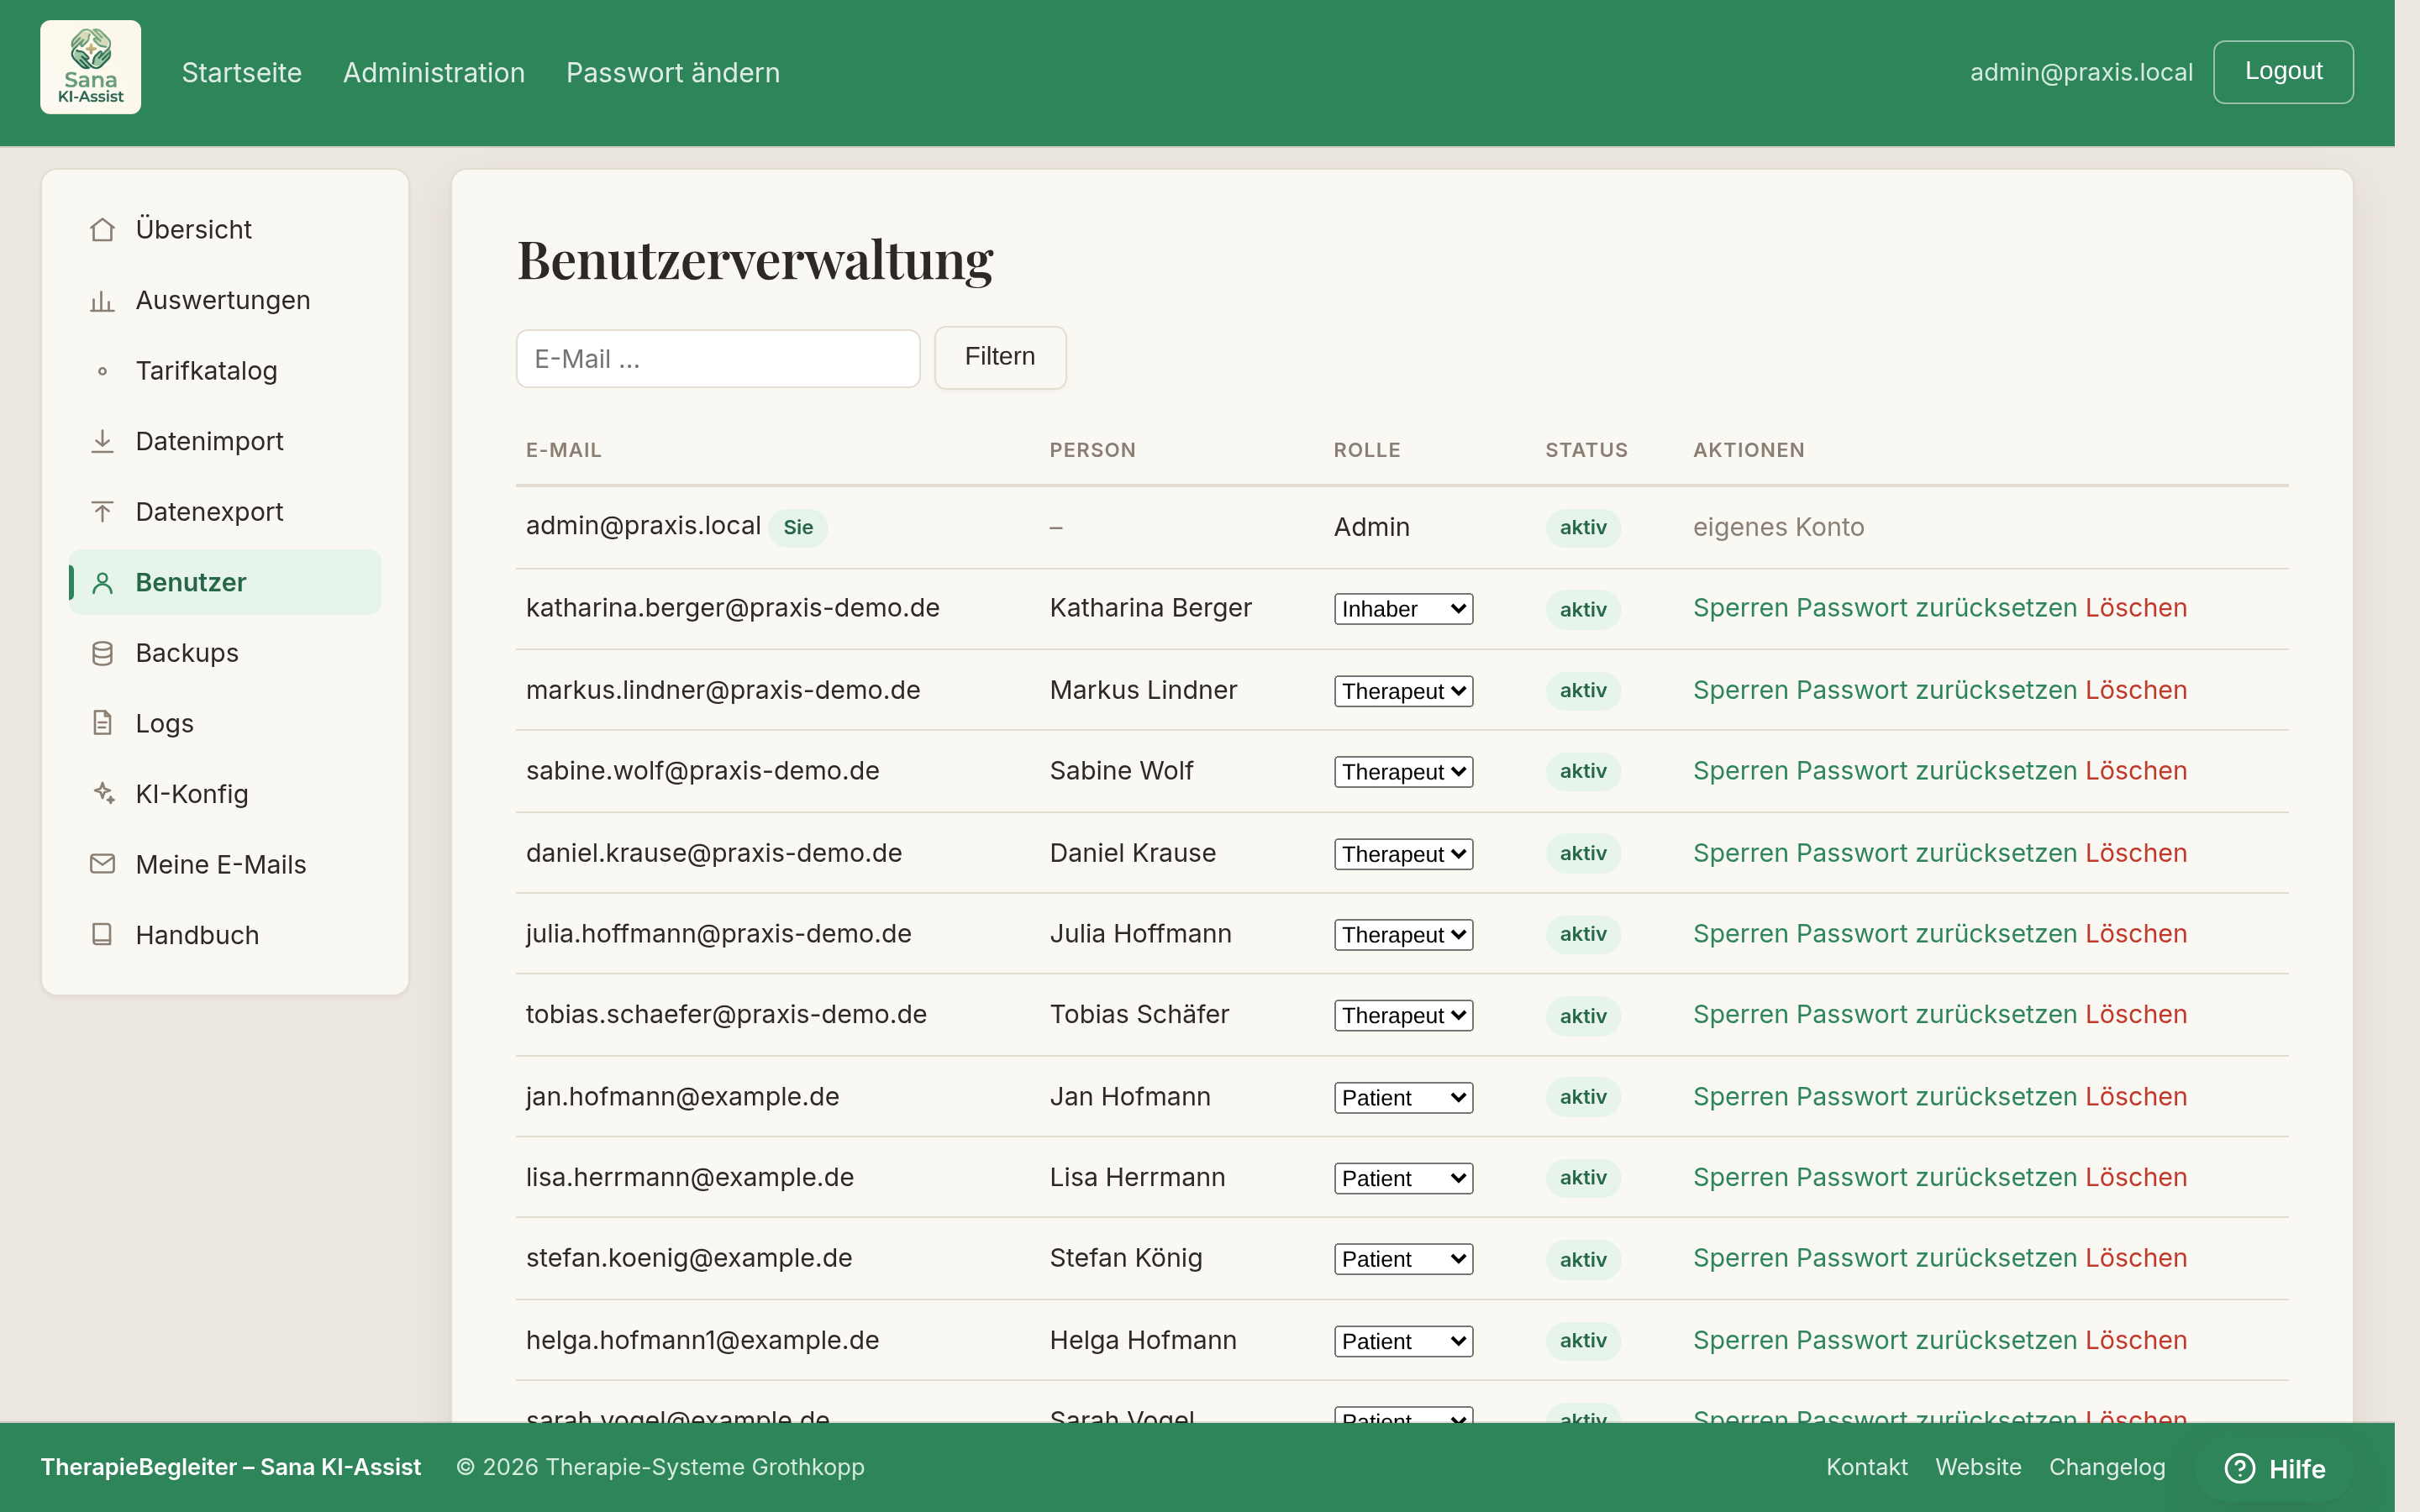Click Löschen for Tobias Schäfer
Screen dimensions: 2420x1512
click(2136, 1015)
